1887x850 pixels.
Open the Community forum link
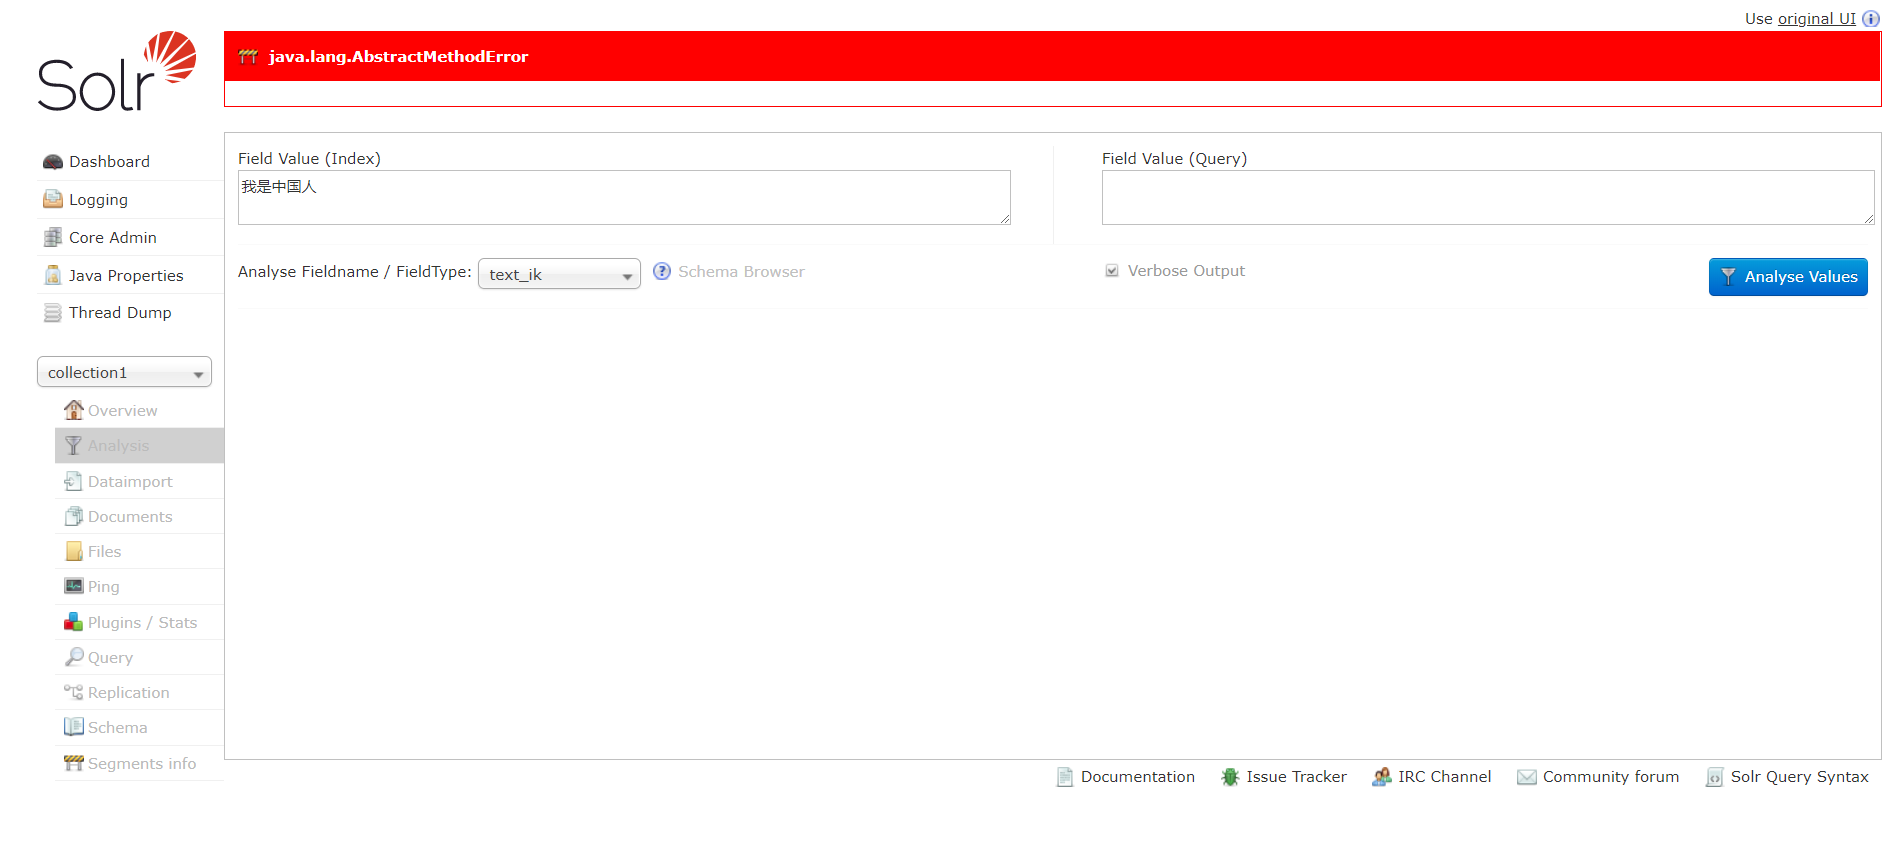pos(1611,777)
